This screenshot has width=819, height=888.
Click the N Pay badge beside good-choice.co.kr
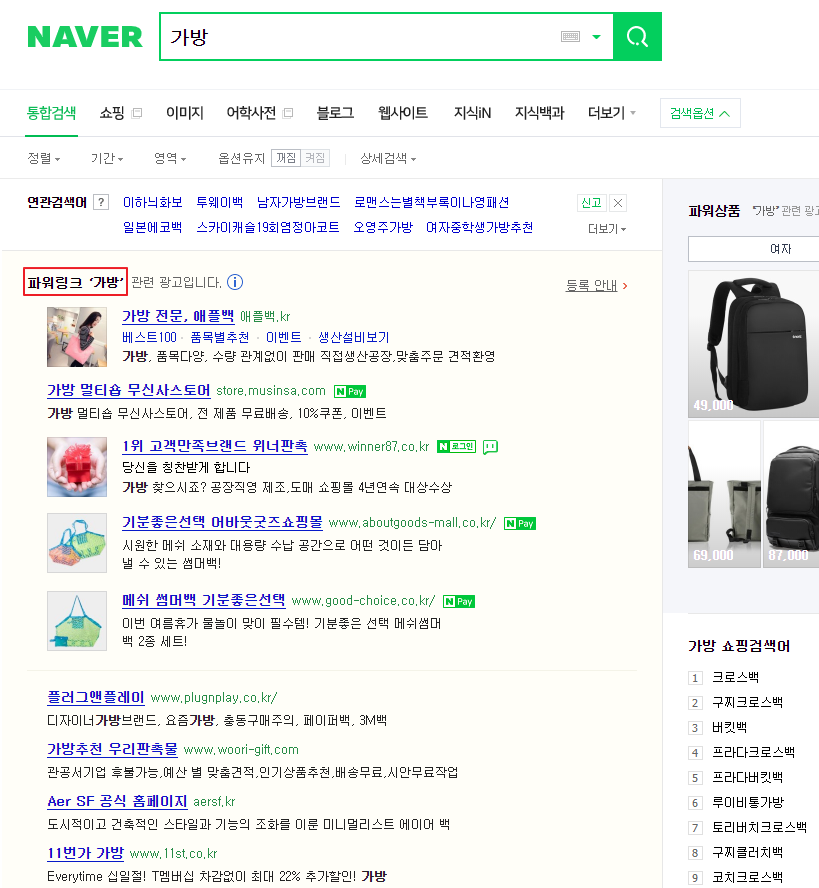point(459,601)
